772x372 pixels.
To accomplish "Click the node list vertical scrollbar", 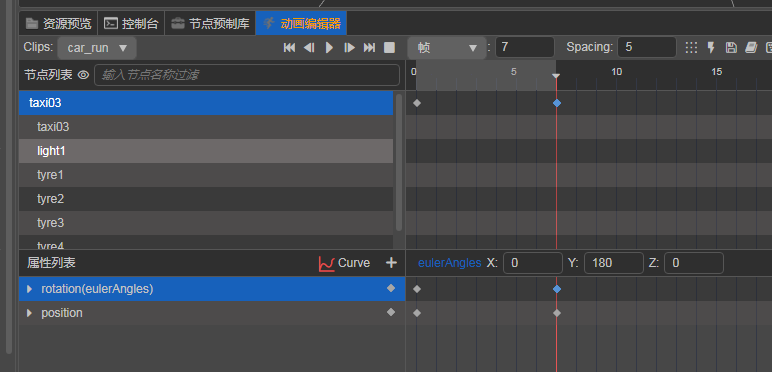I will click(x=399, y=162).
